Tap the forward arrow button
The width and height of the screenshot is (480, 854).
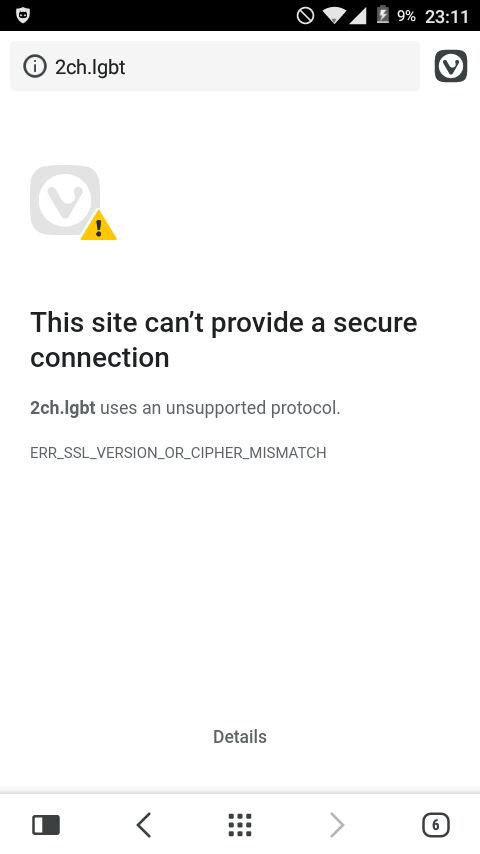pos(337,825)
